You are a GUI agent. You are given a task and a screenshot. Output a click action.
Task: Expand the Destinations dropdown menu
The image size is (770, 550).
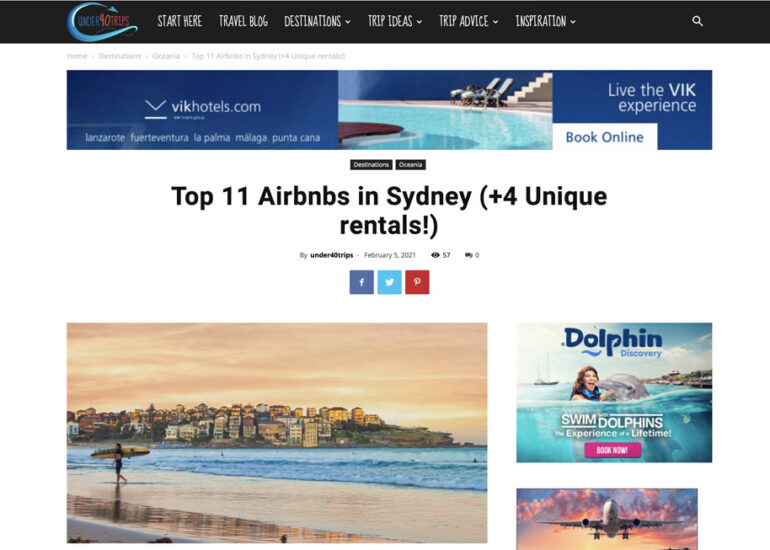tap(317, 21)
